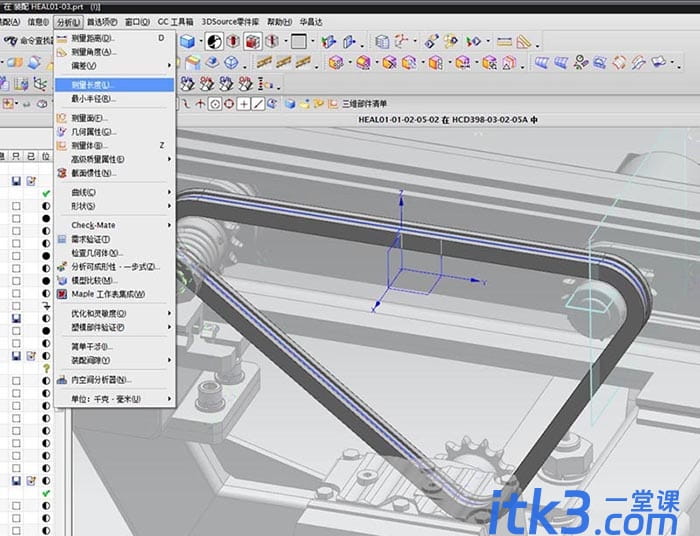Click the gray square background icon

(299, 42)
